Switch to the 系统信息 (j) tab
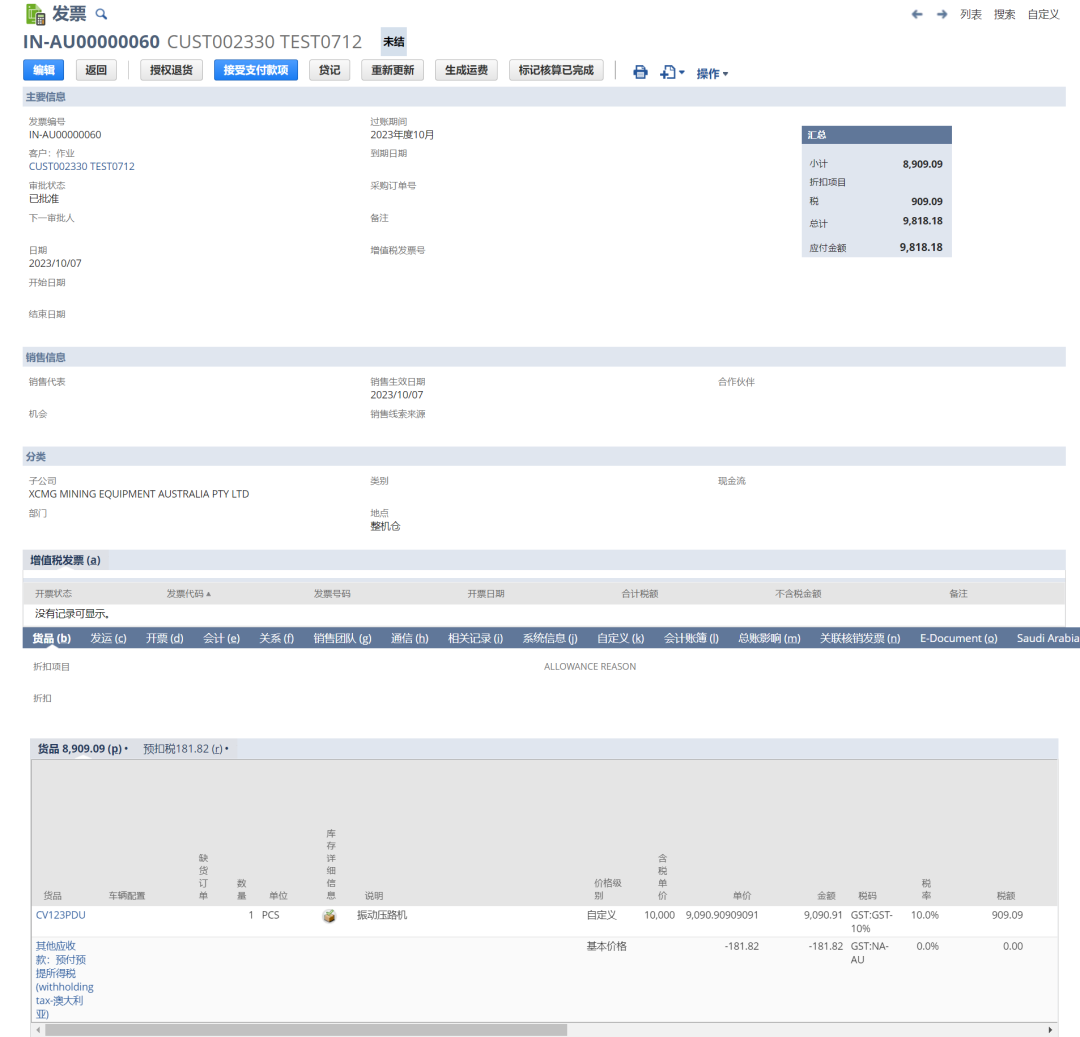This screenshot has width=1080, height=1037. pyautogui.click(x=550, y=638)
